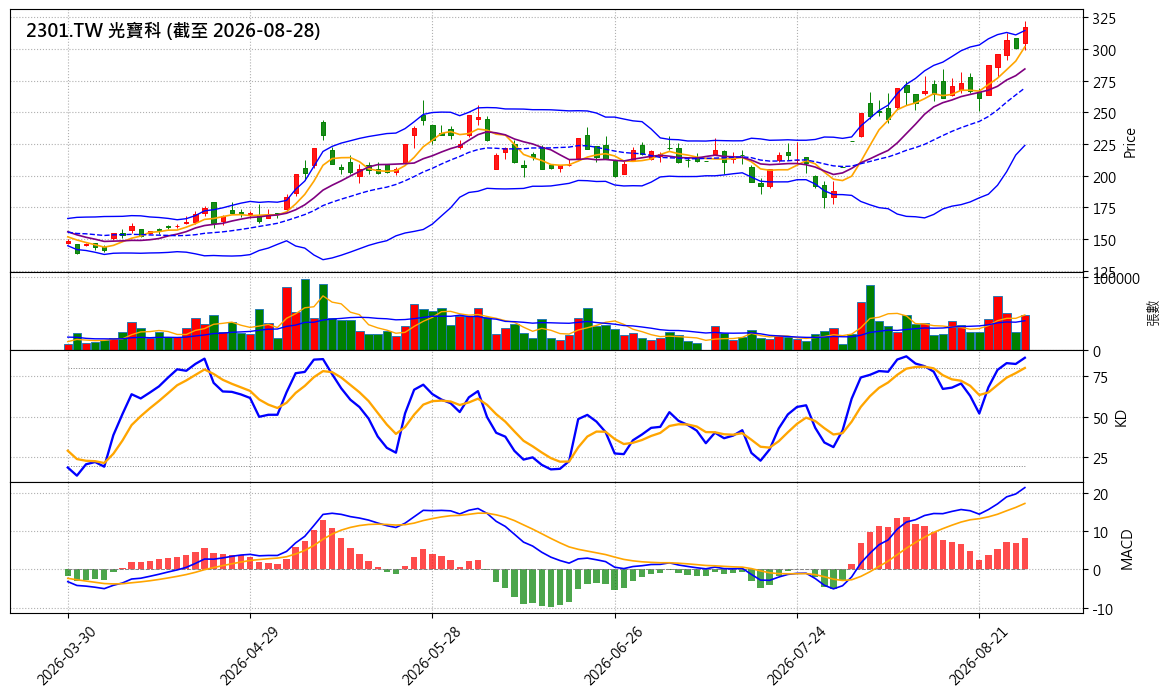Image resolution: width=1171 pixels, height=698 pixels.
Task: Click the 200 tick on Price axis
Action: pos(1103,177)
